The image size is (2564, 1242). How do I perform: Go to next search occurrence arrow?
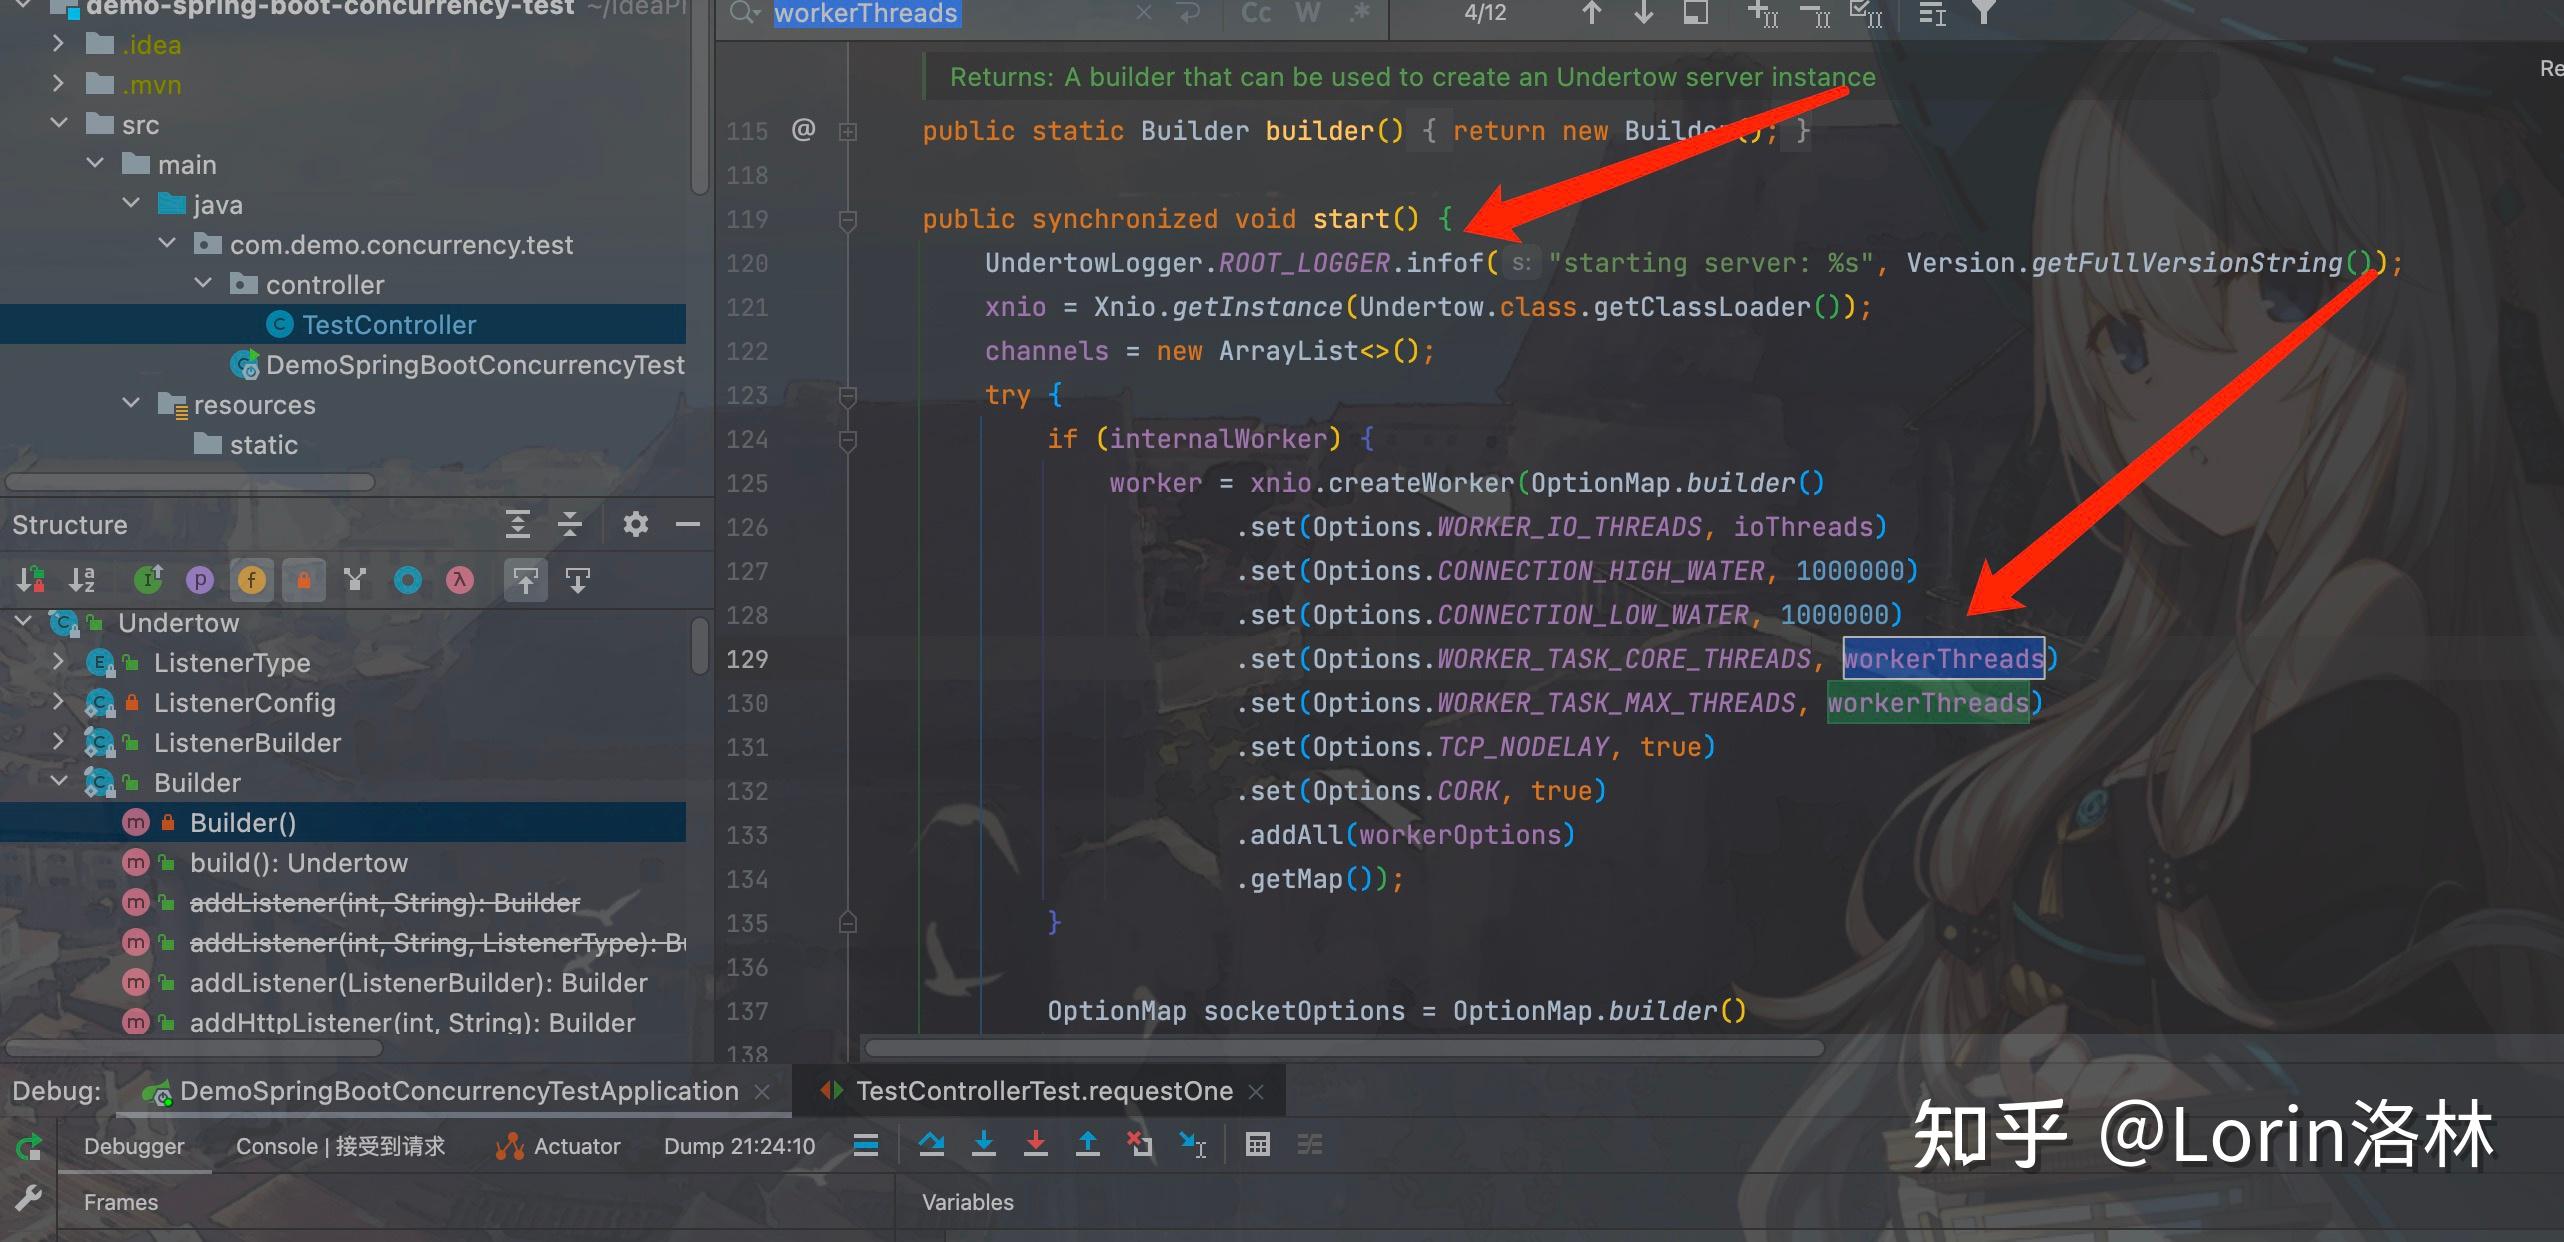[1643, 13]
